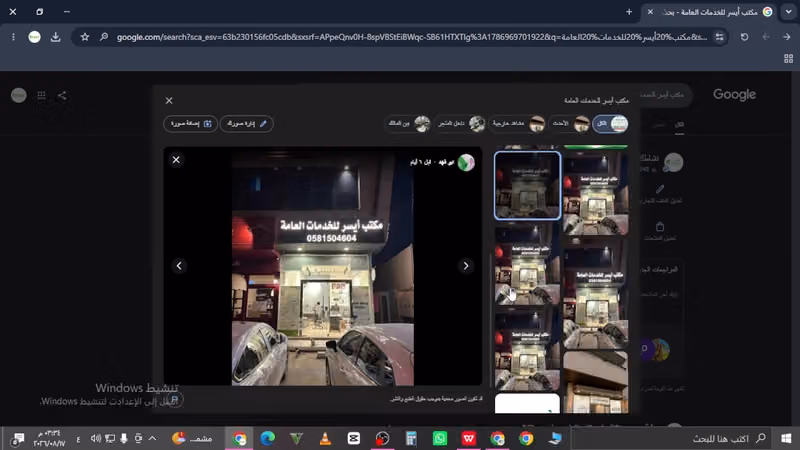Screen dimensions: 800x450
Task: Open the Calculator from the taskbar
Action: (411, 438)
